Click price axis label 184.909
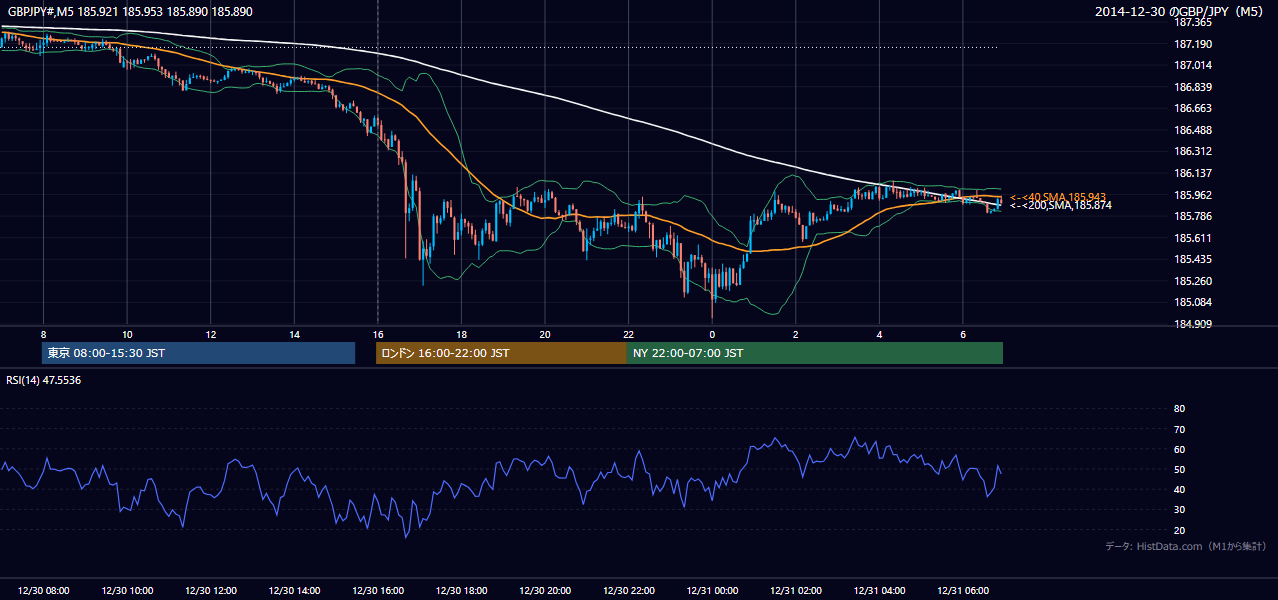 1192,324
